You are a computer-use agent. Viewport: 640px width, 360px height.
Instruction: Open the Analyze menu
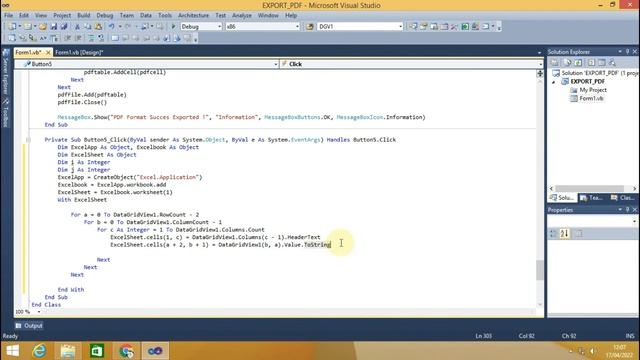(x=242, y=16)
